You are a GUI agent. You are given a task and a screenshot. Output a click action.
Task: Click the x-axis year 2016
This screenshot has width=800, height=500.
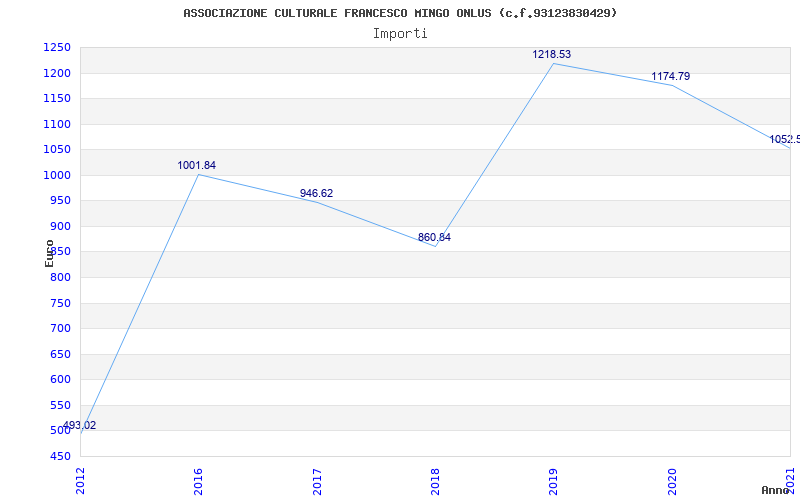[198, 481]
